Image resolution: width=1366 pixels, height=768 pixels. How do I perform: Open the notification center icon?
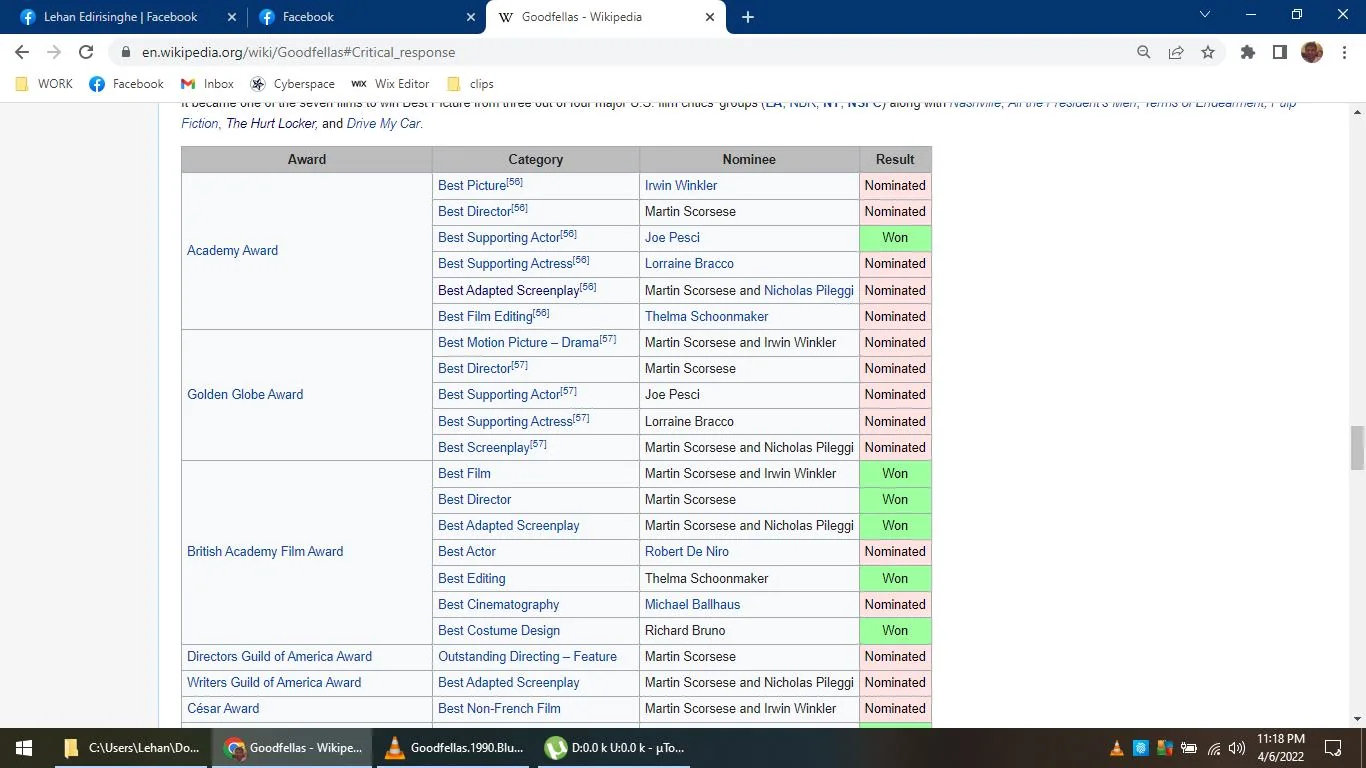point(1333,748)
